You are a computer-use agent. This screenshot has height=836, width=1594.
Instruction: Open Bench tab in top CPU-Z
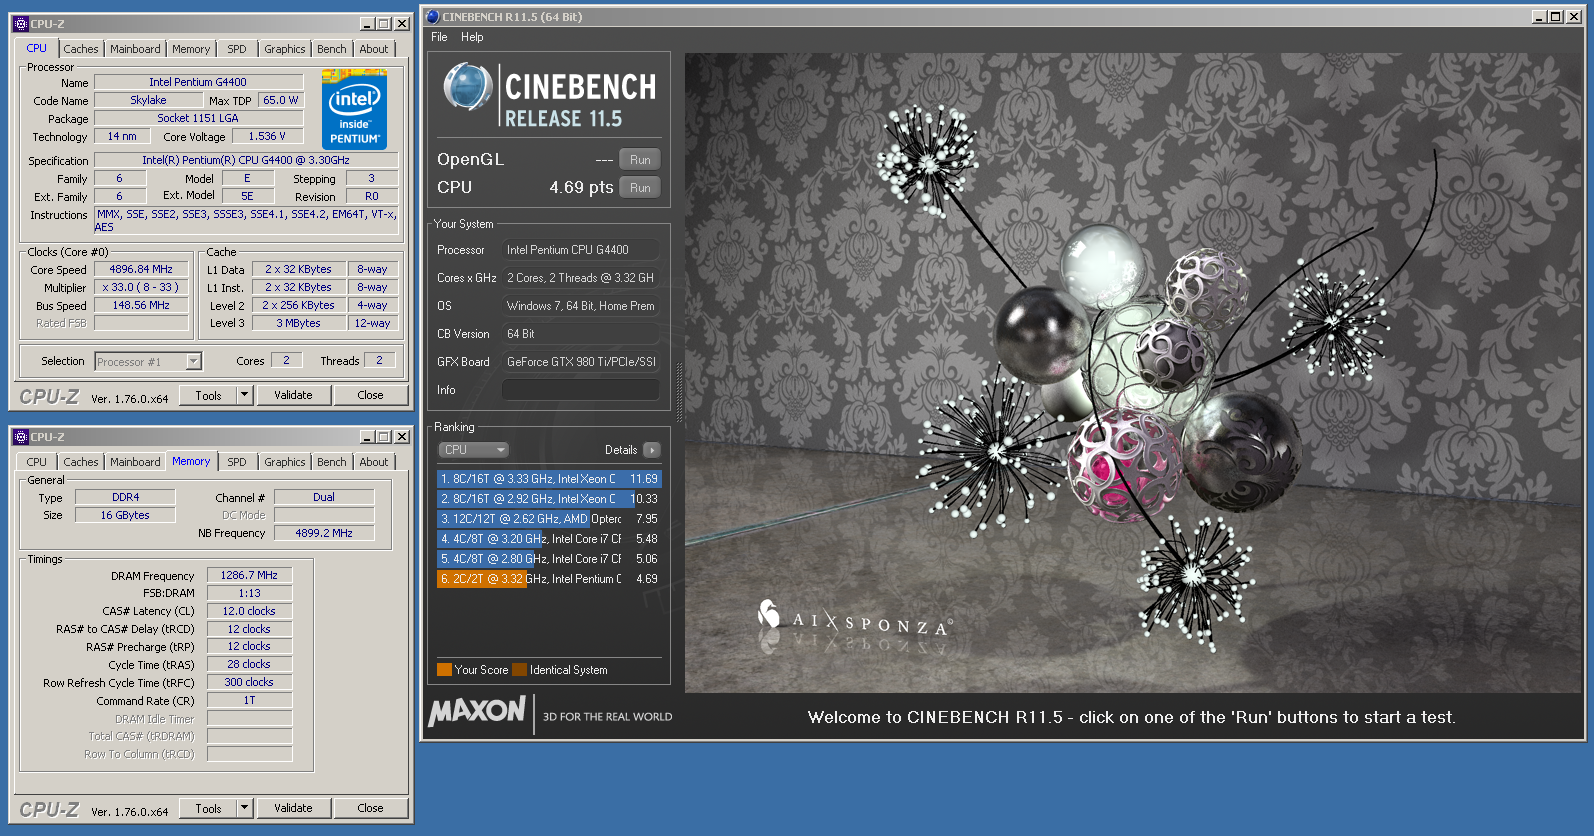point(332,49)
